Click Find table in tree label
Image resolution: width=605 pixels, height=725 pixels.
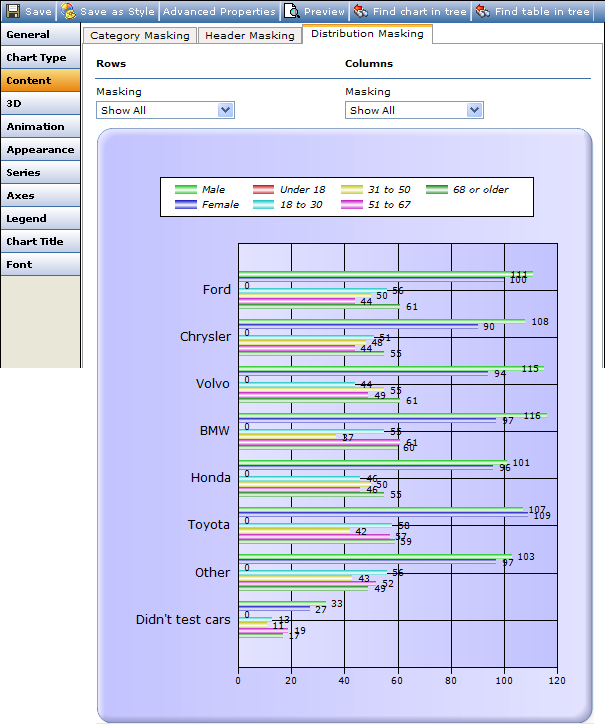(x=542, y=11)
